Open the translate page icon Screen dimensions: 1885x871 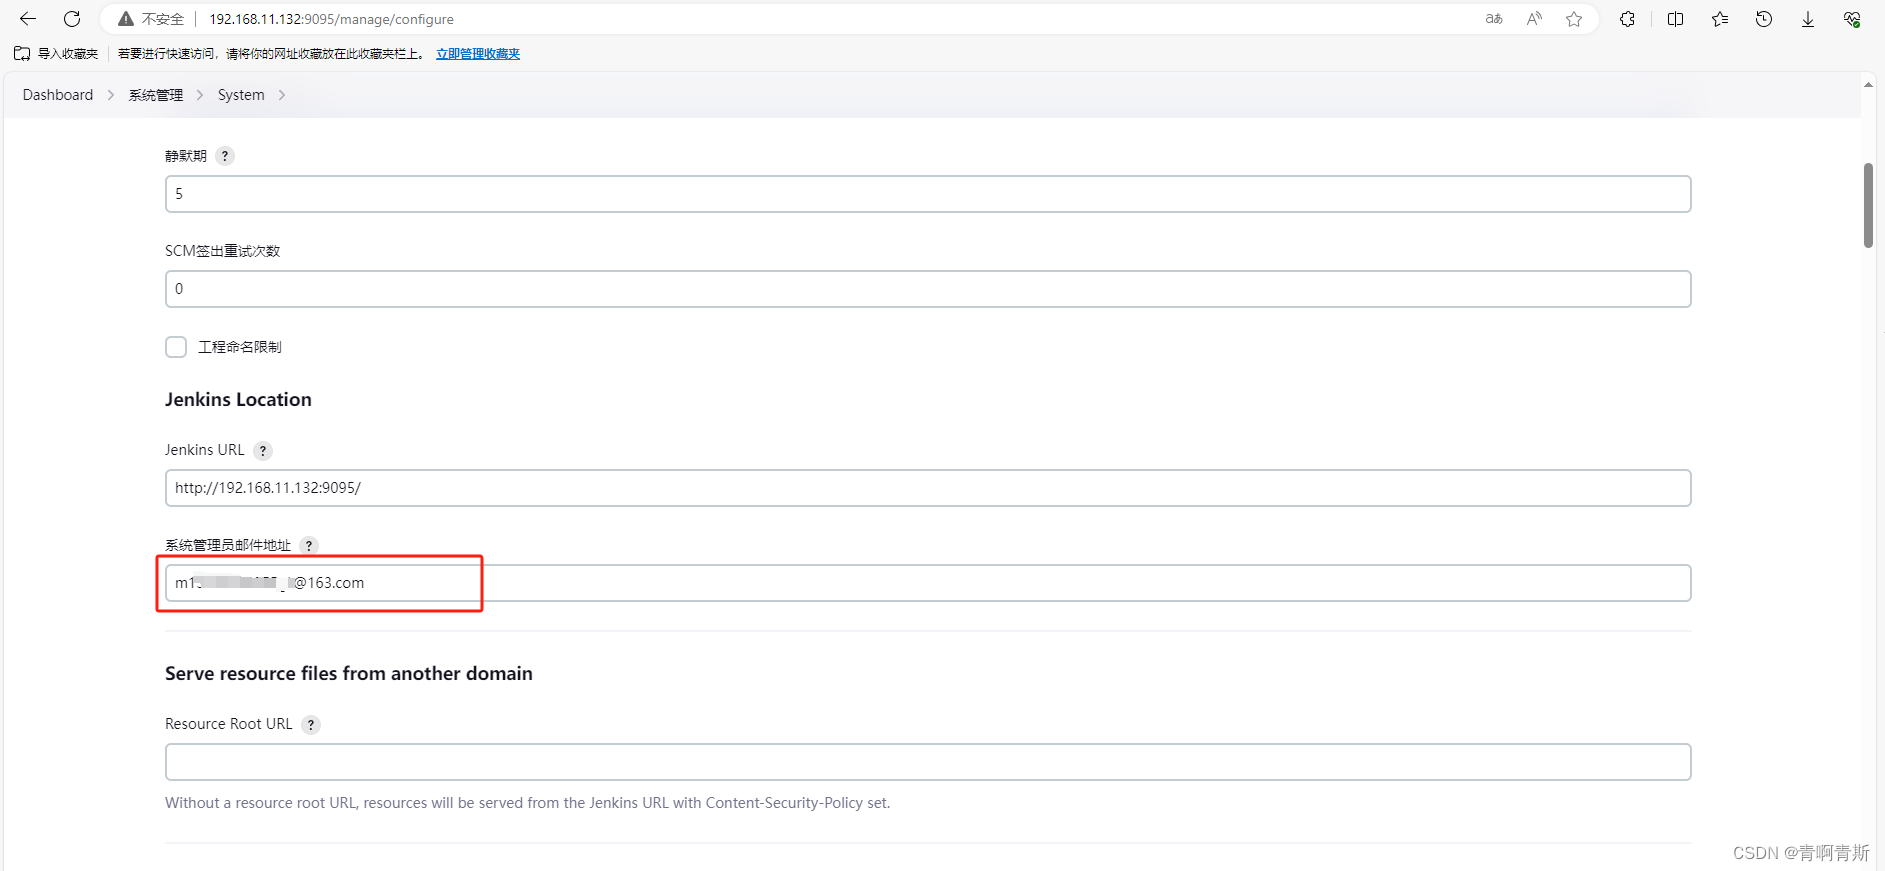pos(1494,19)
